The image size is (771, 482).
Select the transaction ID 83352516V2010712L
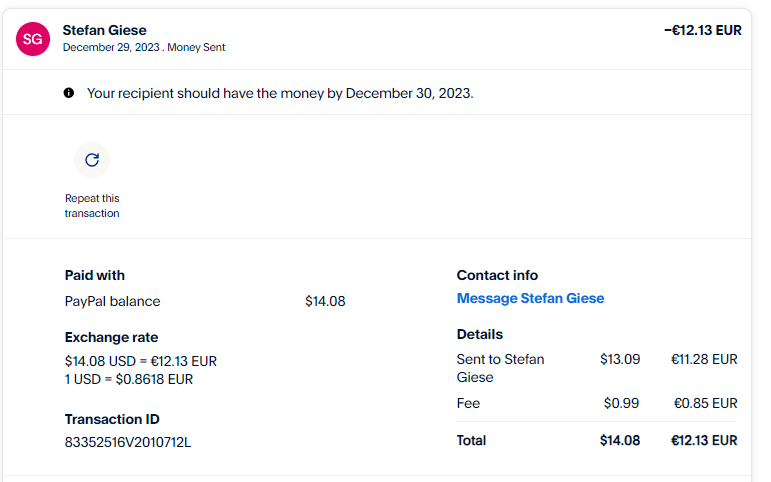[127, 441]
